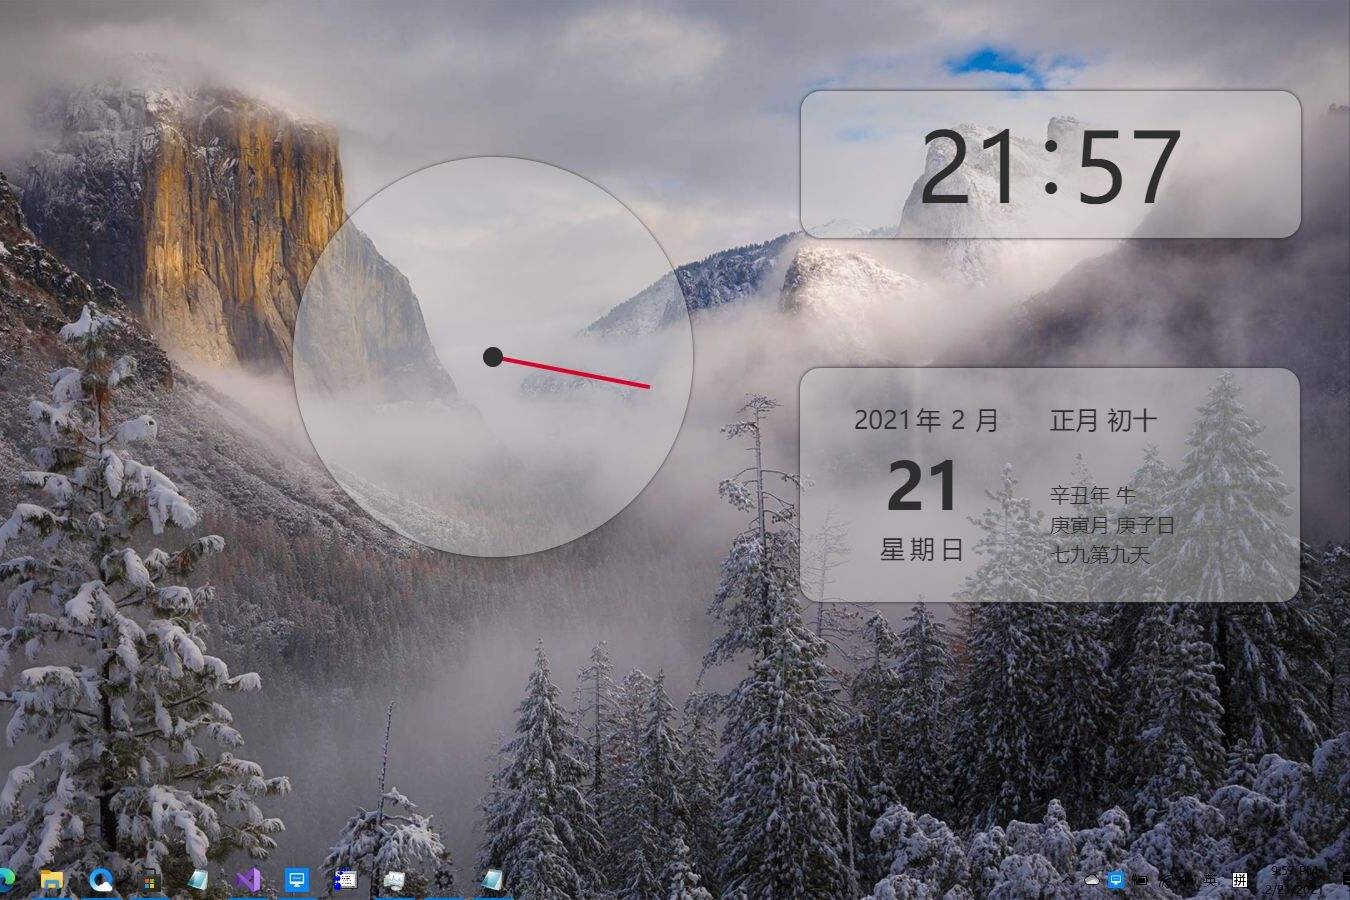Viewport: 1350px width, 900px height.
Task: Click the blue monitor tray icon
Action: tap(1115, 880)
